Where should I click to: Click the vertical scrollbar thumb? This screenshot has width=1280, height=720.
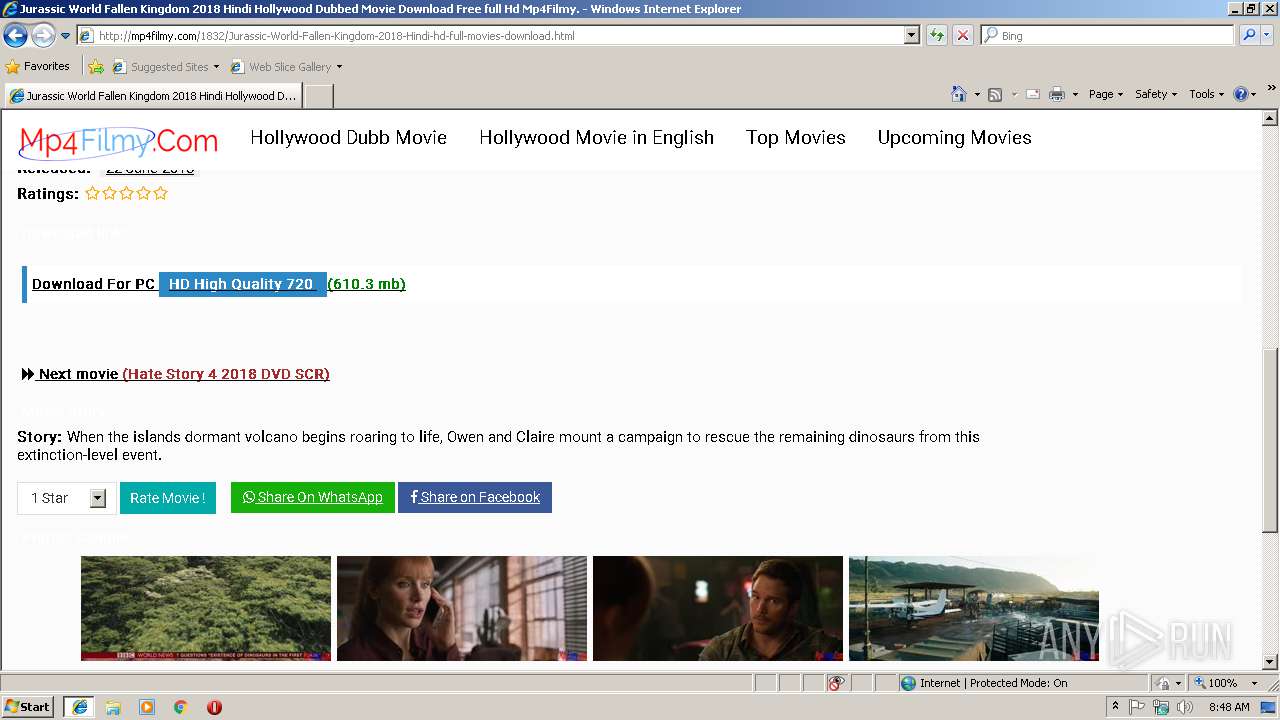(1270, 440)
